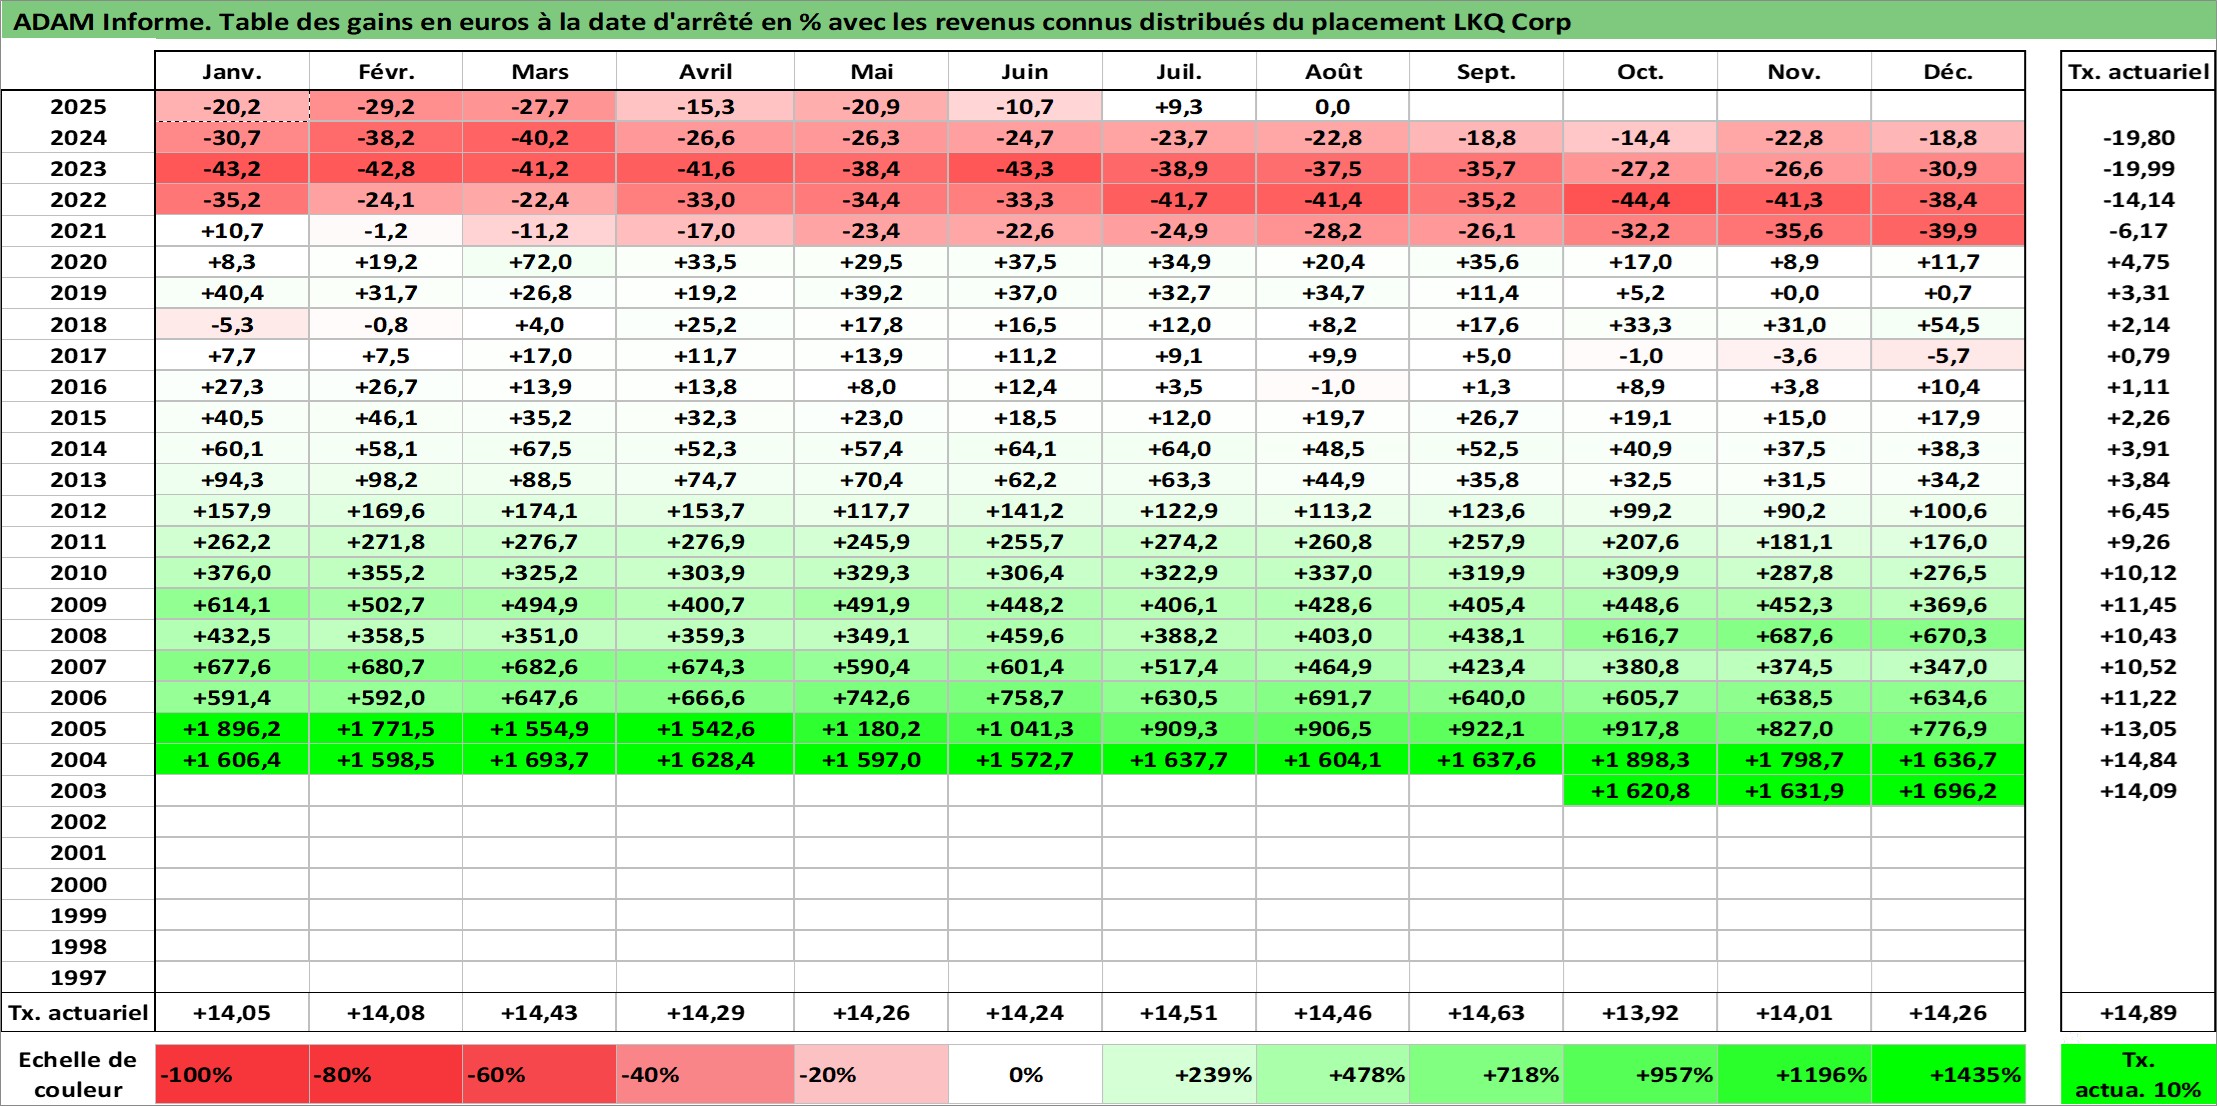Click the -60% color scale swatch
Image resolution: width=2217 pixels, height=1106 pixels.
[x=539, y=1075]
